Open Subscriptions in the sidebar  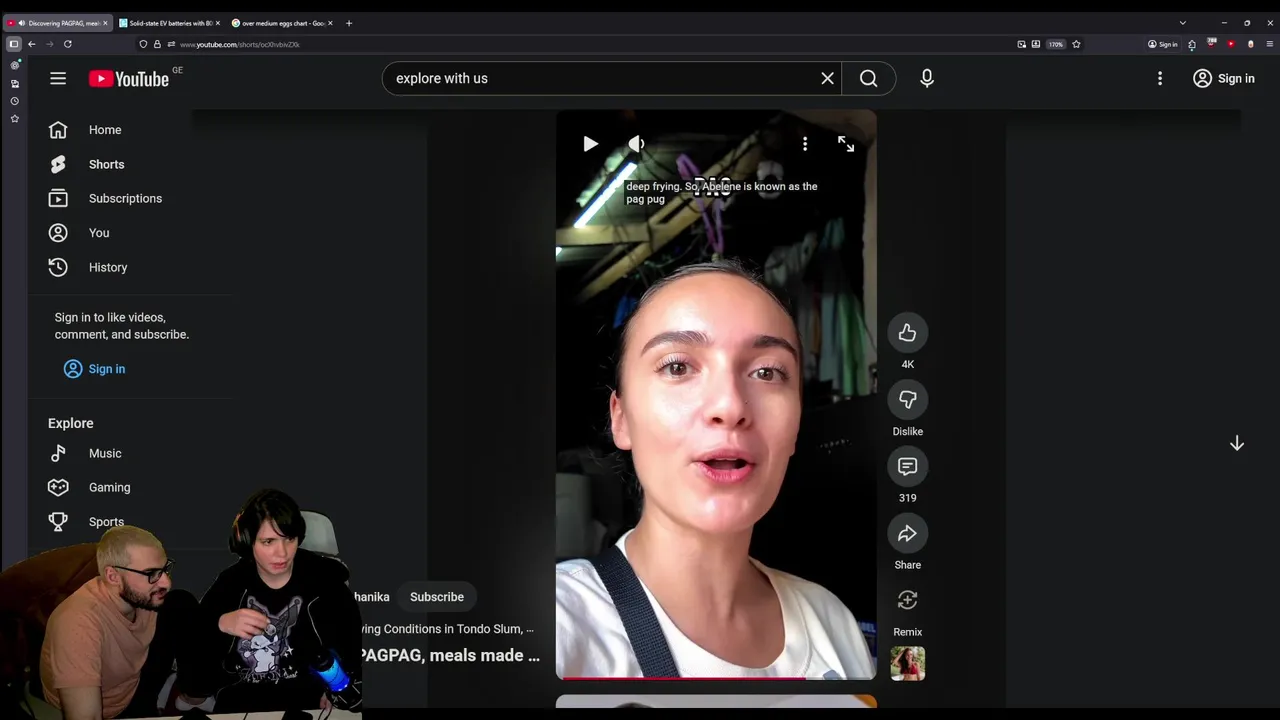click(x=125, y=198)
